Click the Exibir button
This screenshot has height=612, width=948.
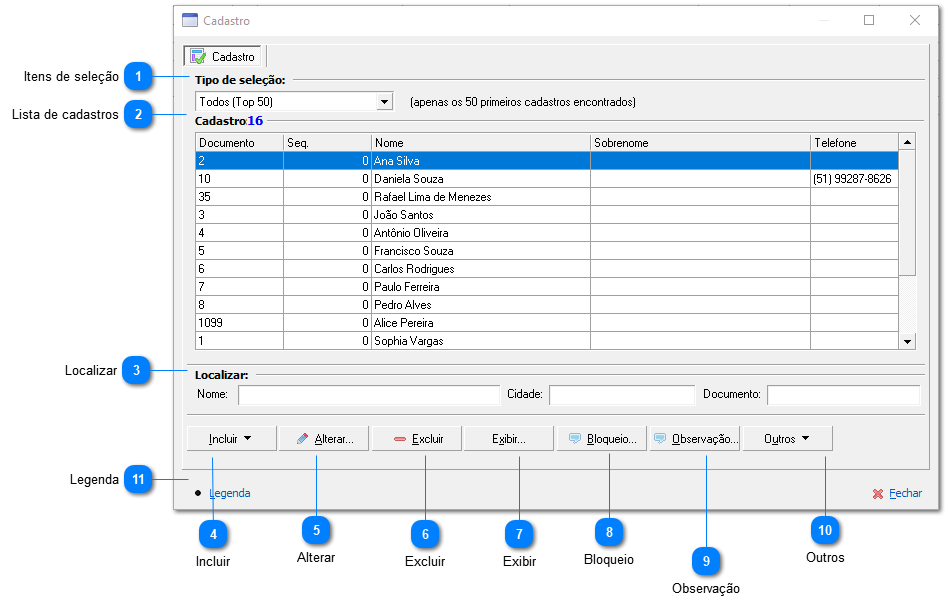pos(509,439)
